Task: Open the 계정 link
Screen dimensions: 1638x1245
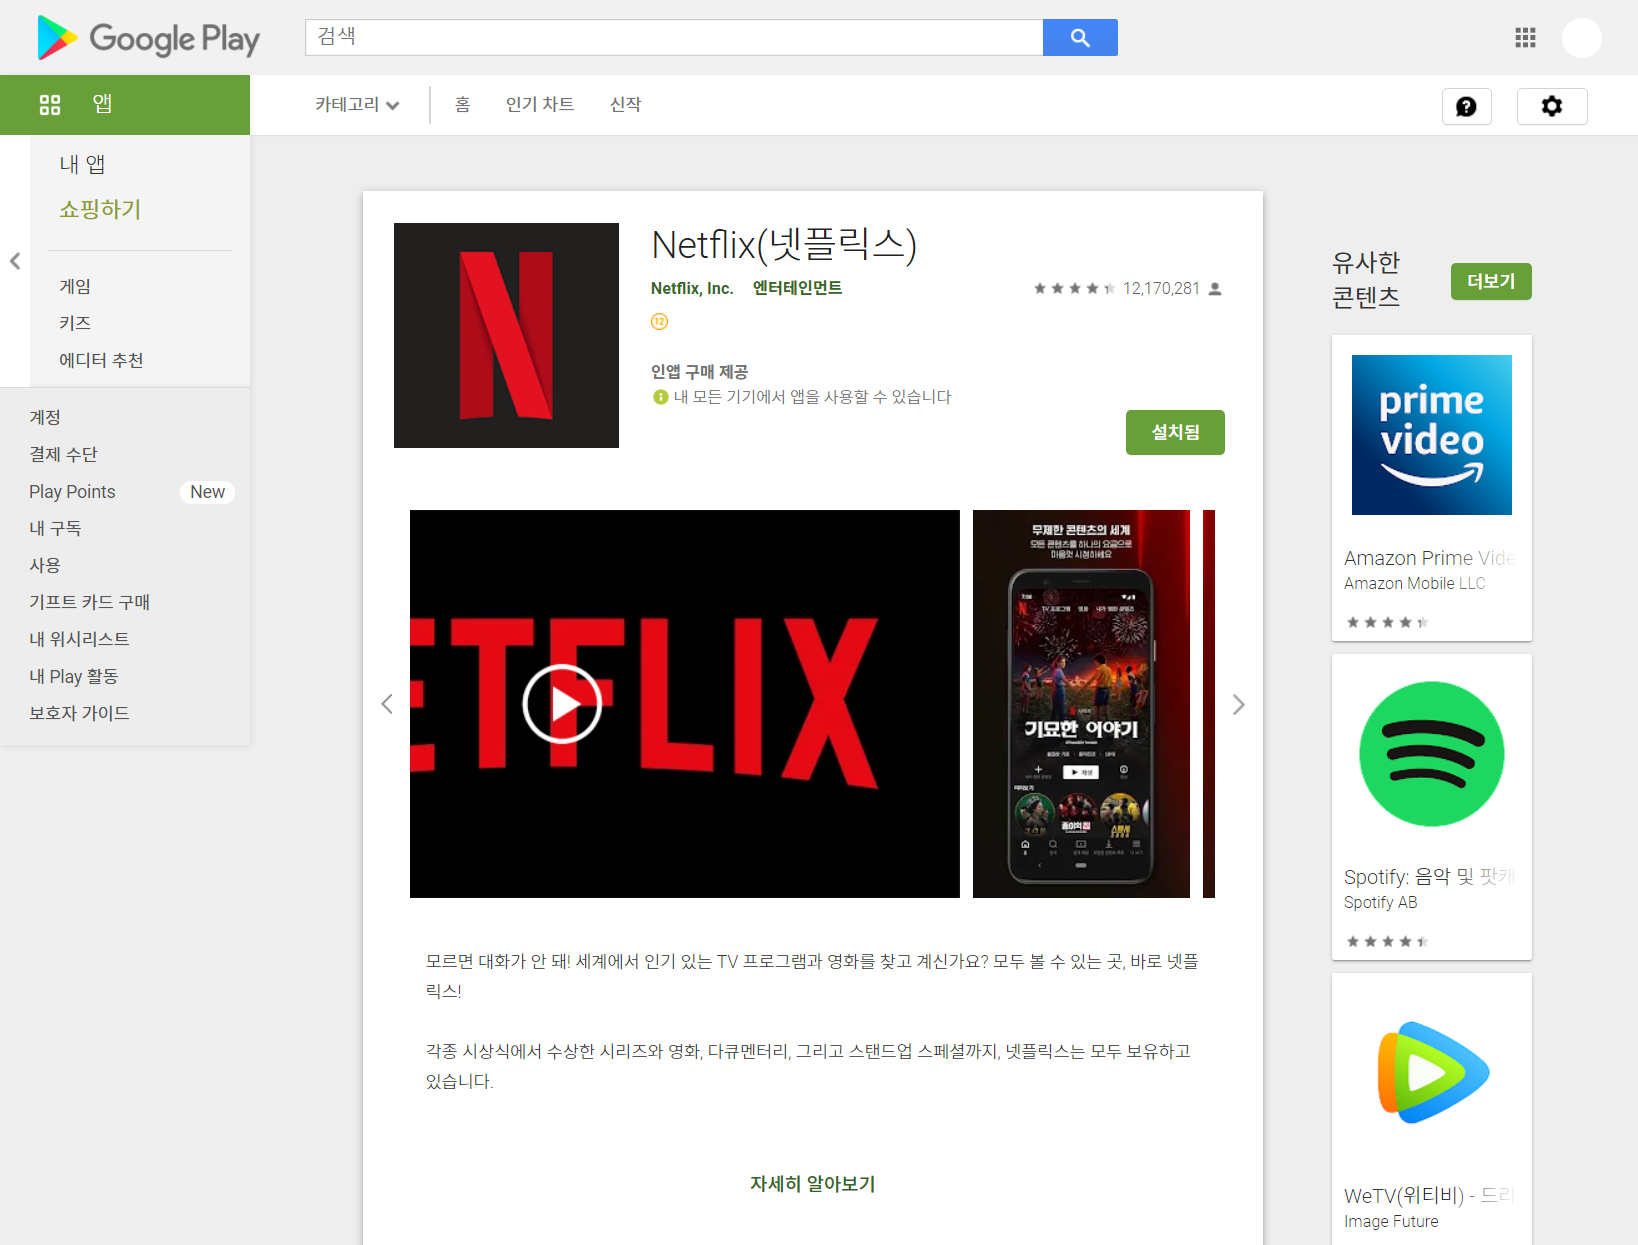Action: 45,417
